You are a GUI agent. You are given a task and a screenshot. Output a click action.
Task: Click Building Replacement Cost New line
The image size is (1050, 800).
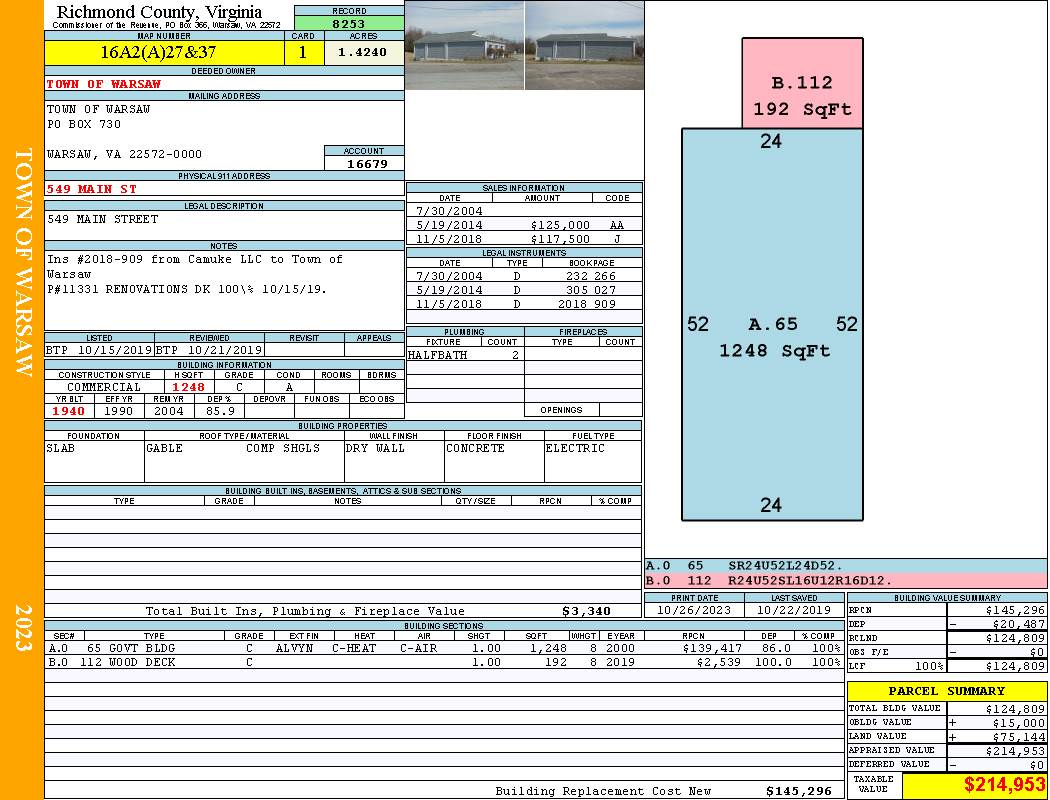(663, 791)
